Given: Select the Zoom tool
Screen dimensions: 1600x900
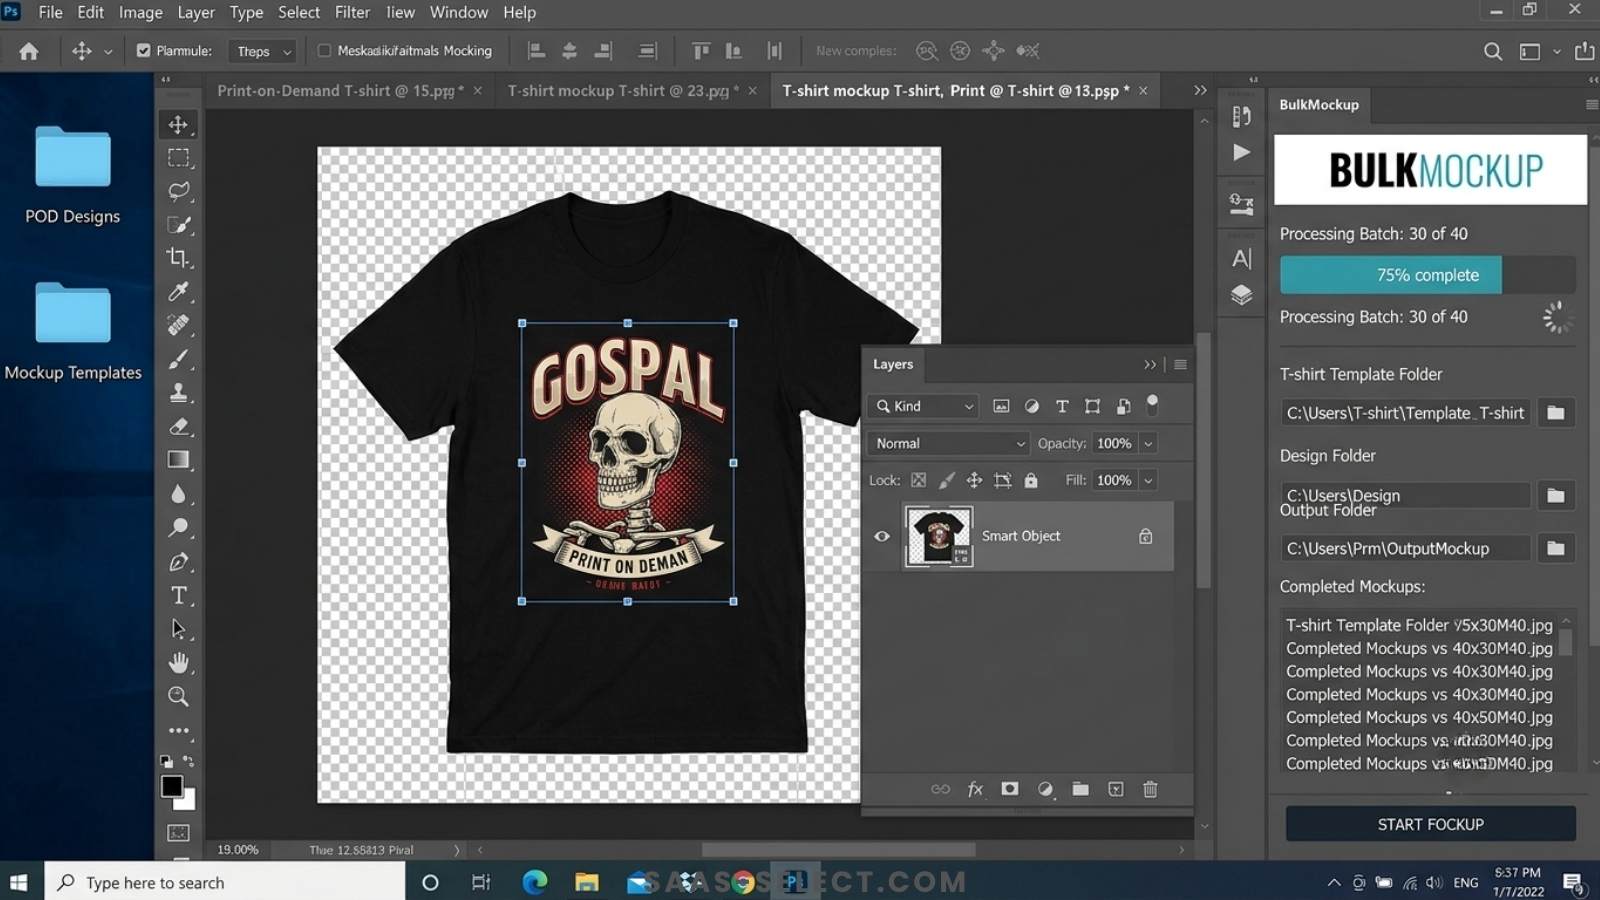Looking at the screenshot, I should (x=178, y=696).
